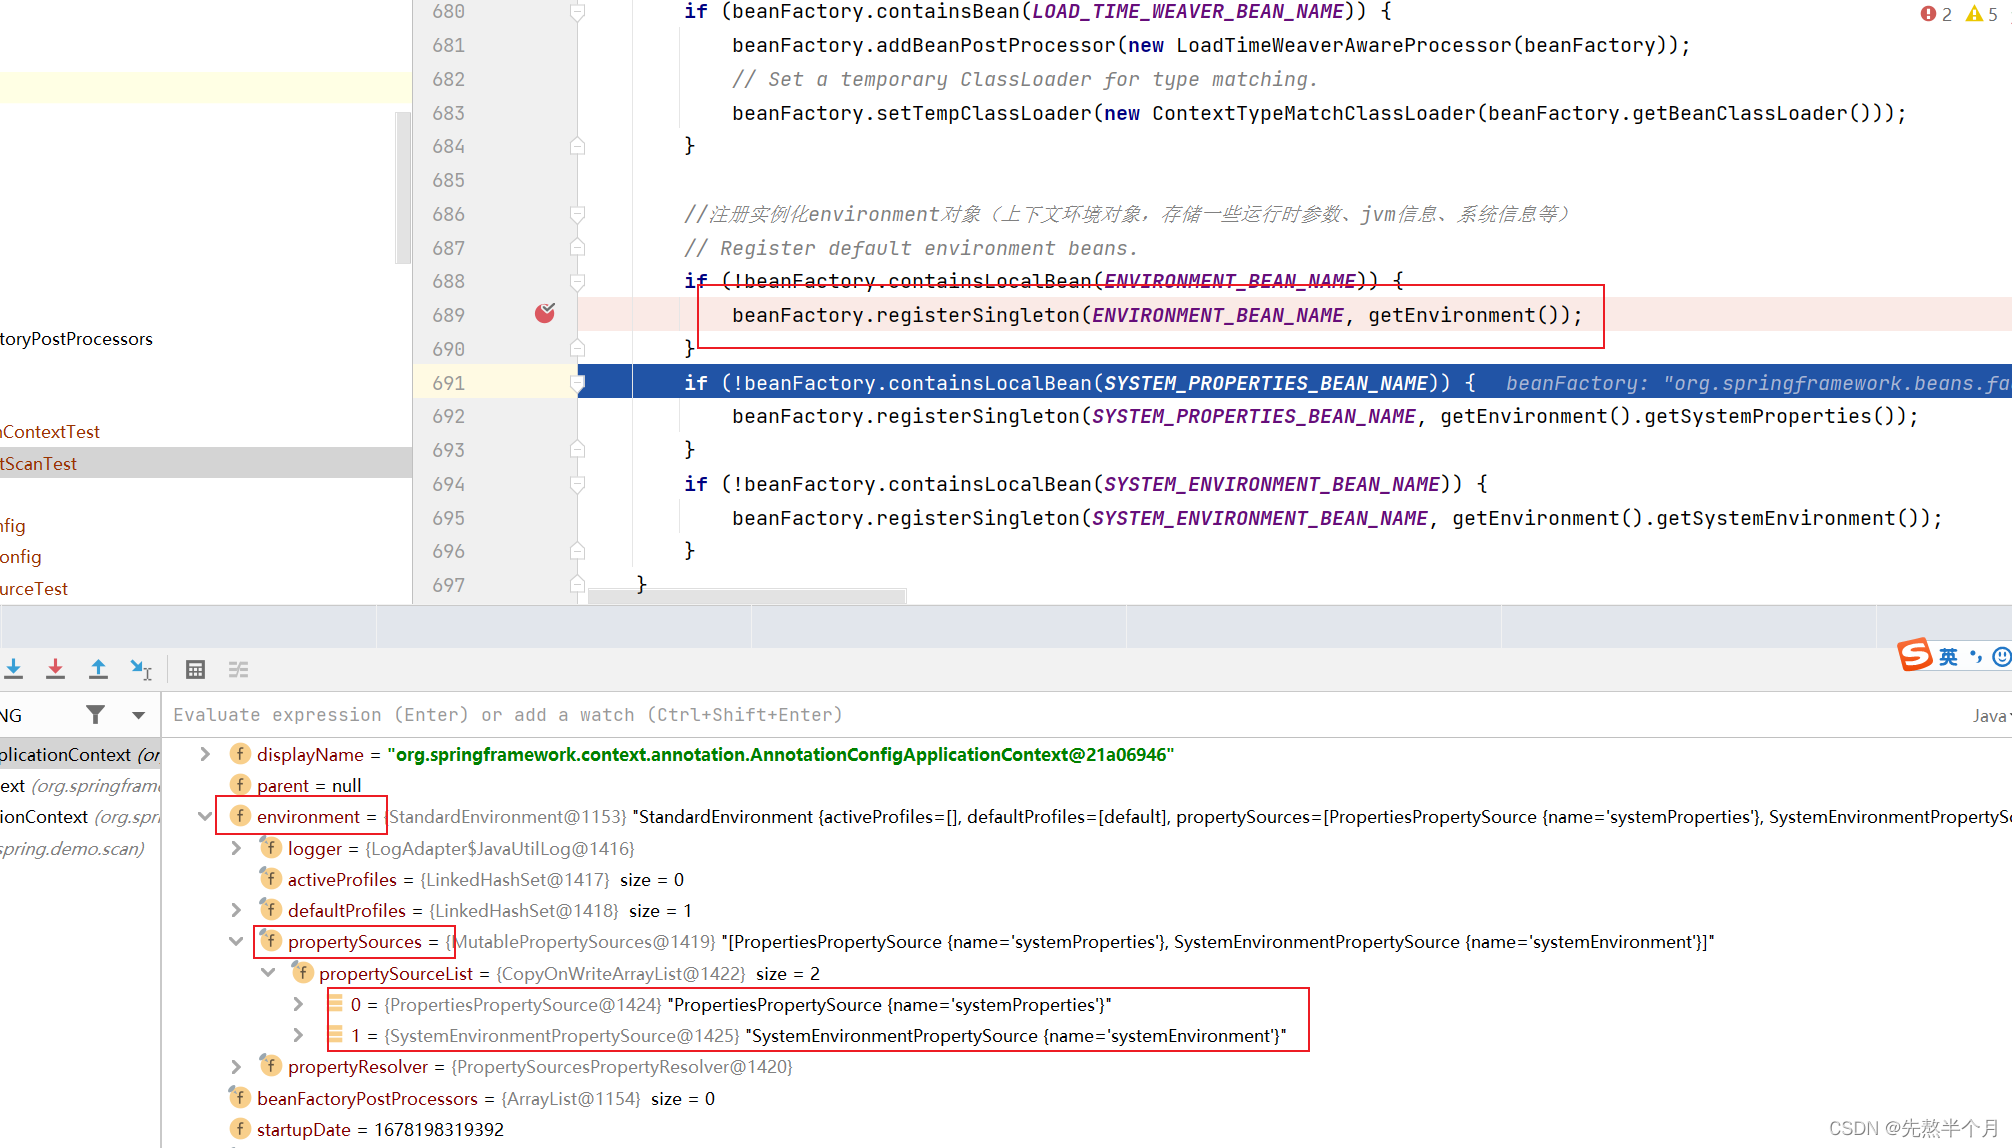This screenshot has width=2012, height=1148.
Task: Collapse the environment variable node
Action: tap(205, 816)
